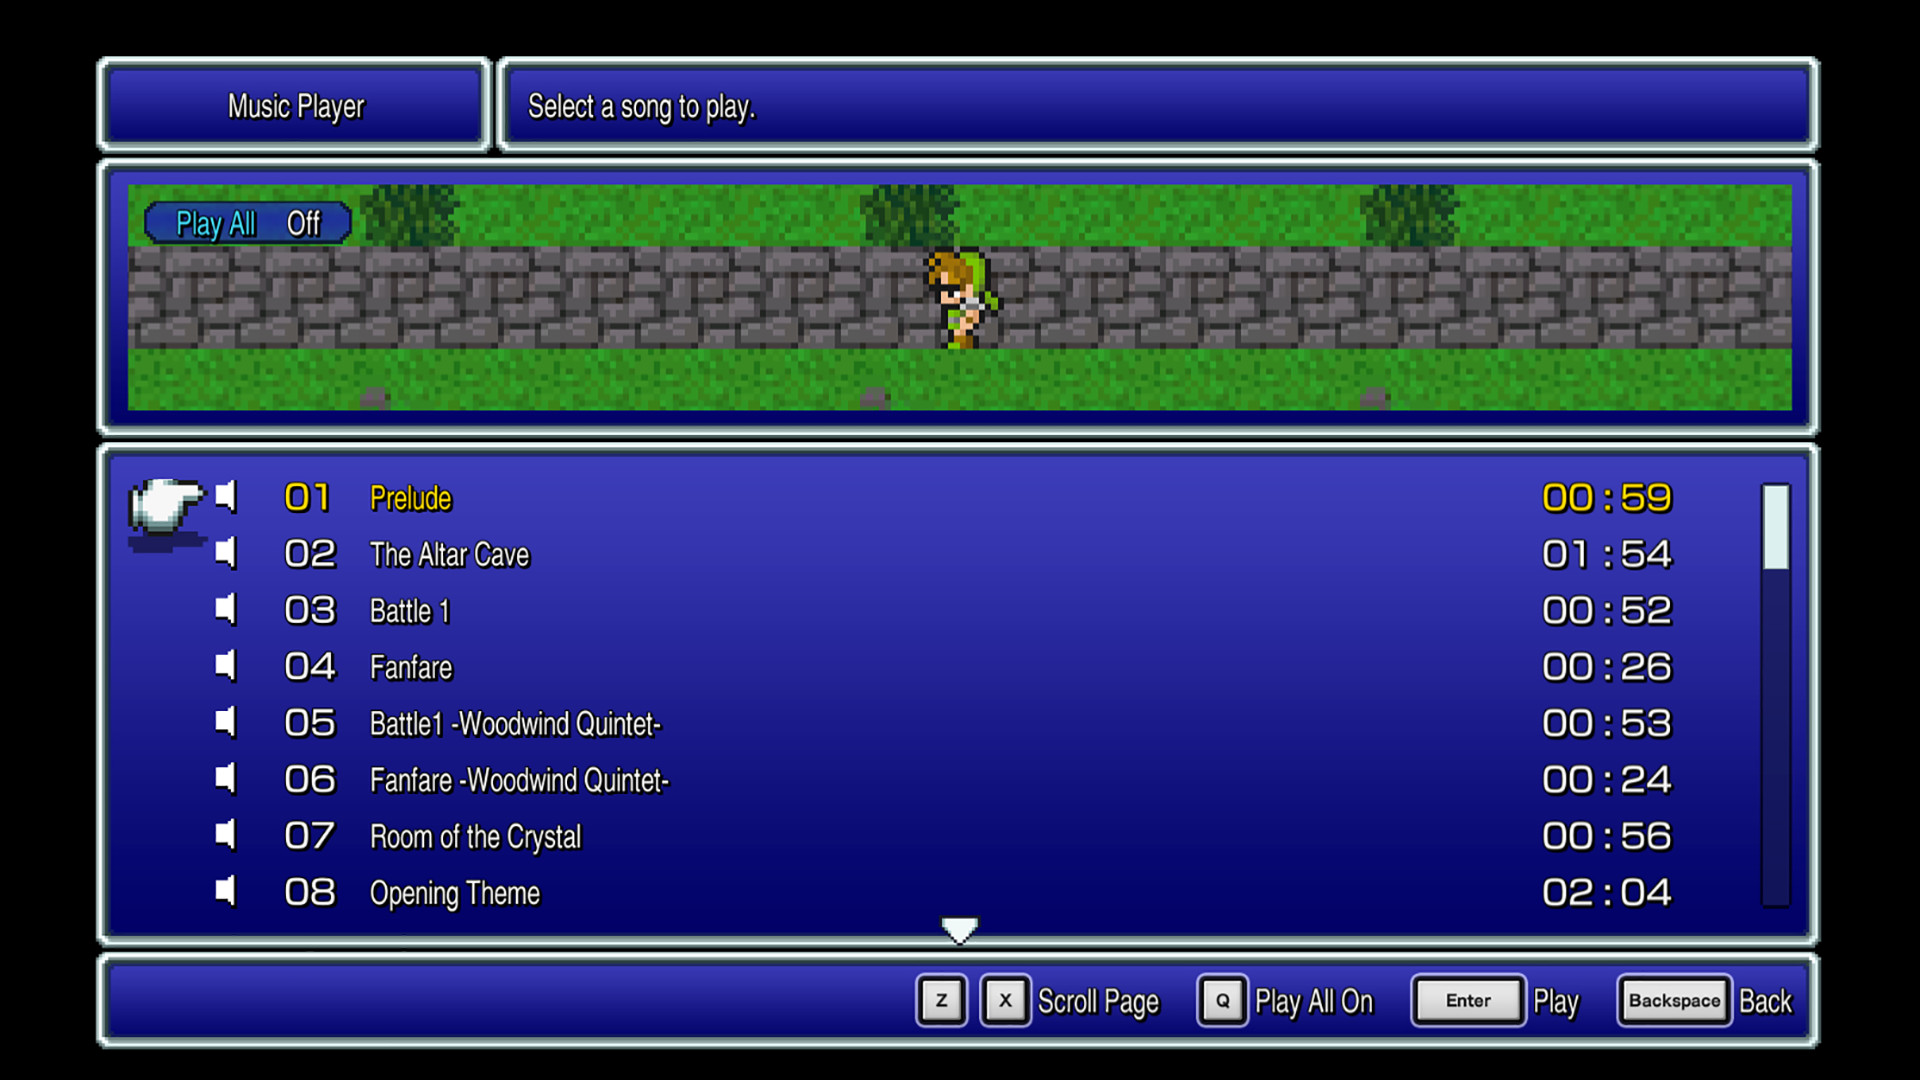This screenshot has height=1080, width=1920.
Task: Click the Back label
Action: (1765, 1001)
